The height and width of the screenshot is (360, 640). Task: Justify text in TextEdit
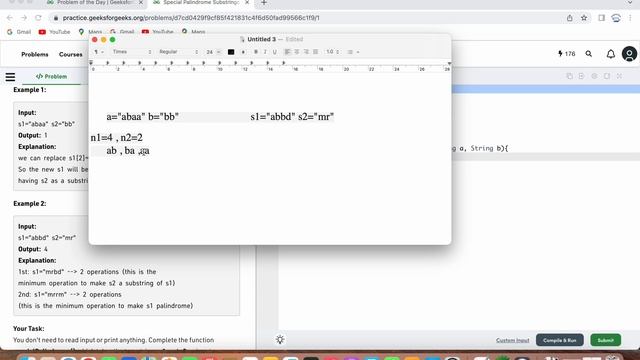coord(316,52)
